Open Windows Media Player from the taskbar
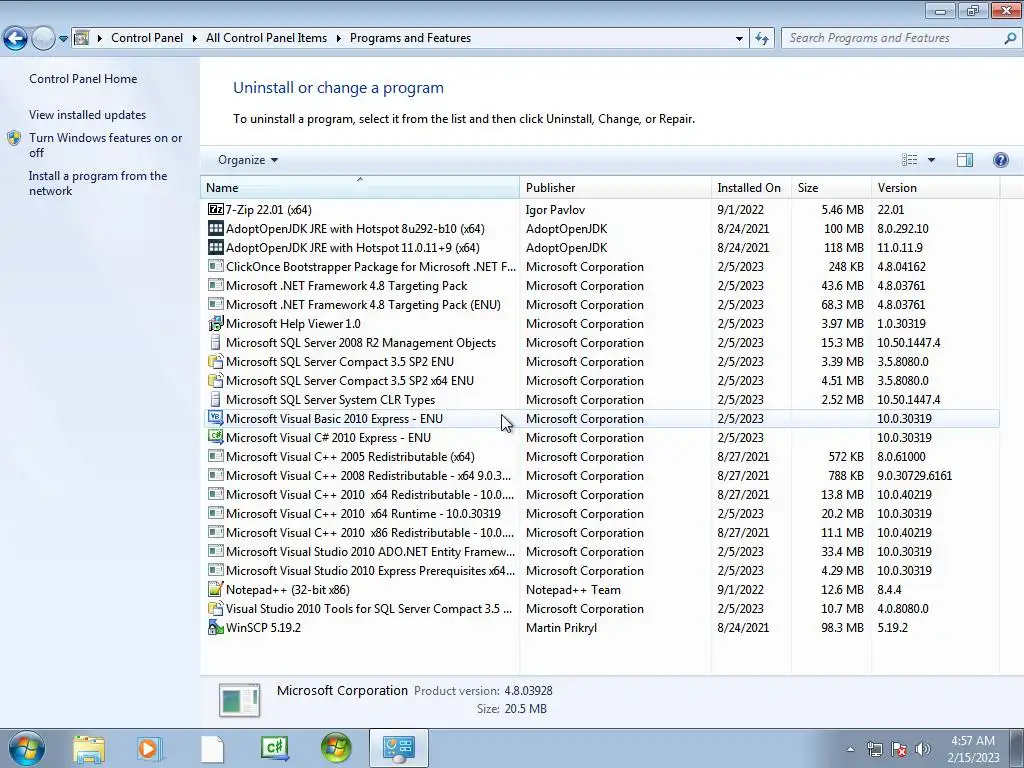 pos(148,748)
